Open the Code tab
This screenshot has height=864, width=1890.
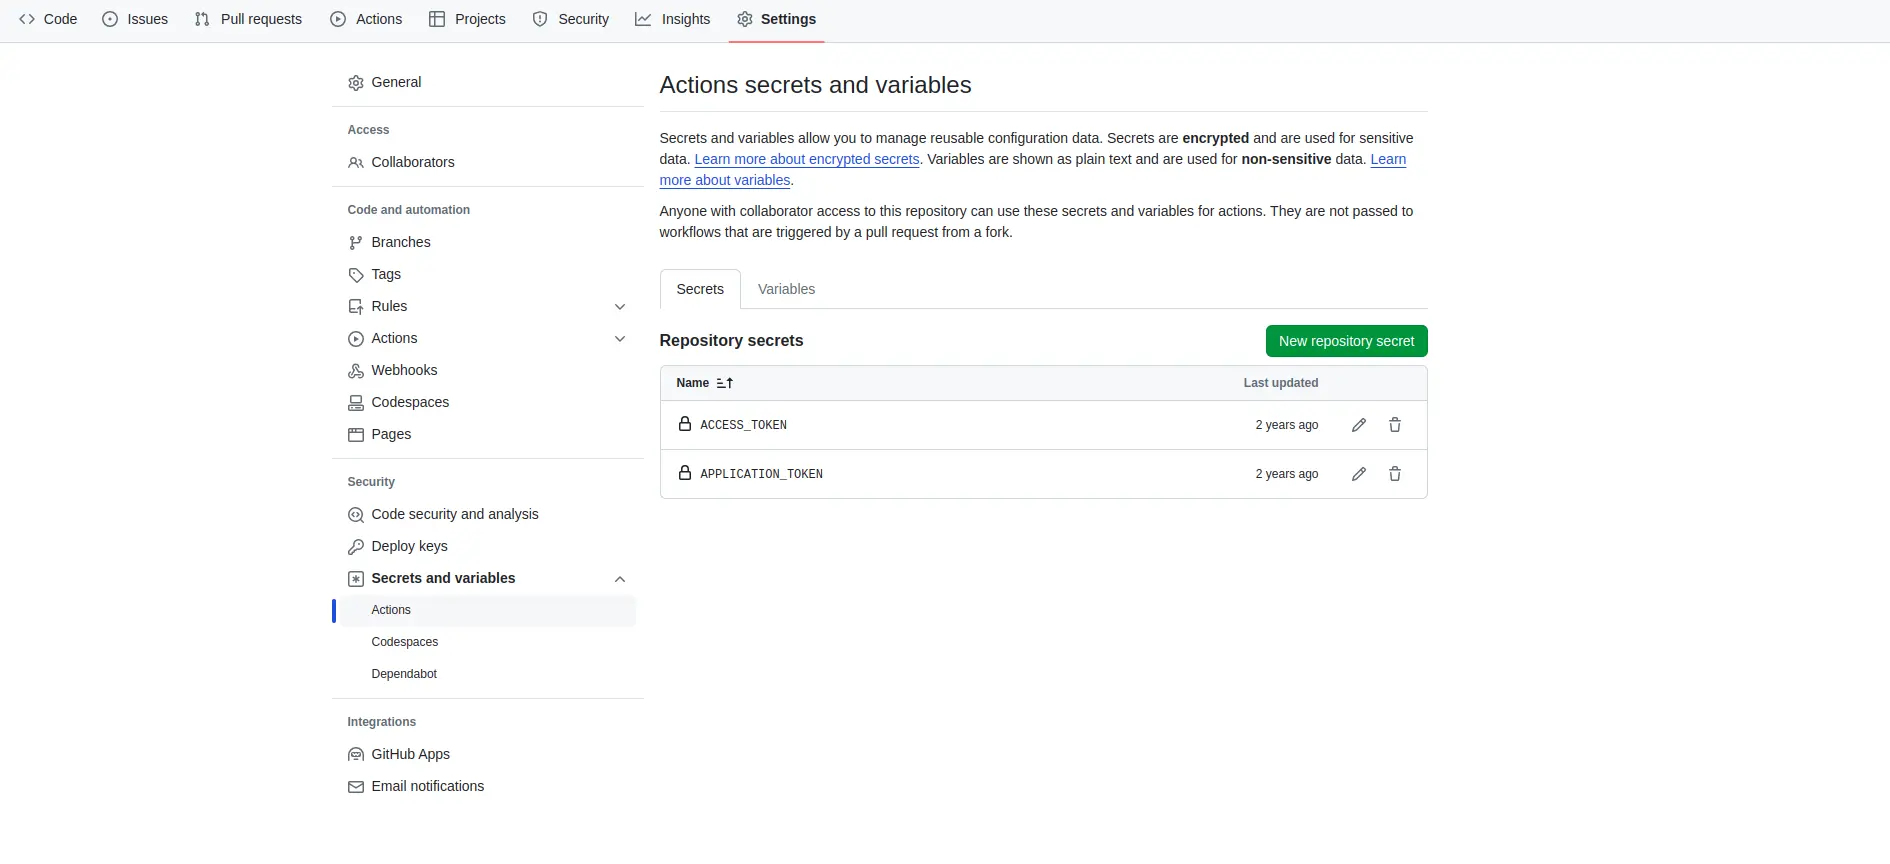click(x=48, y=19)
